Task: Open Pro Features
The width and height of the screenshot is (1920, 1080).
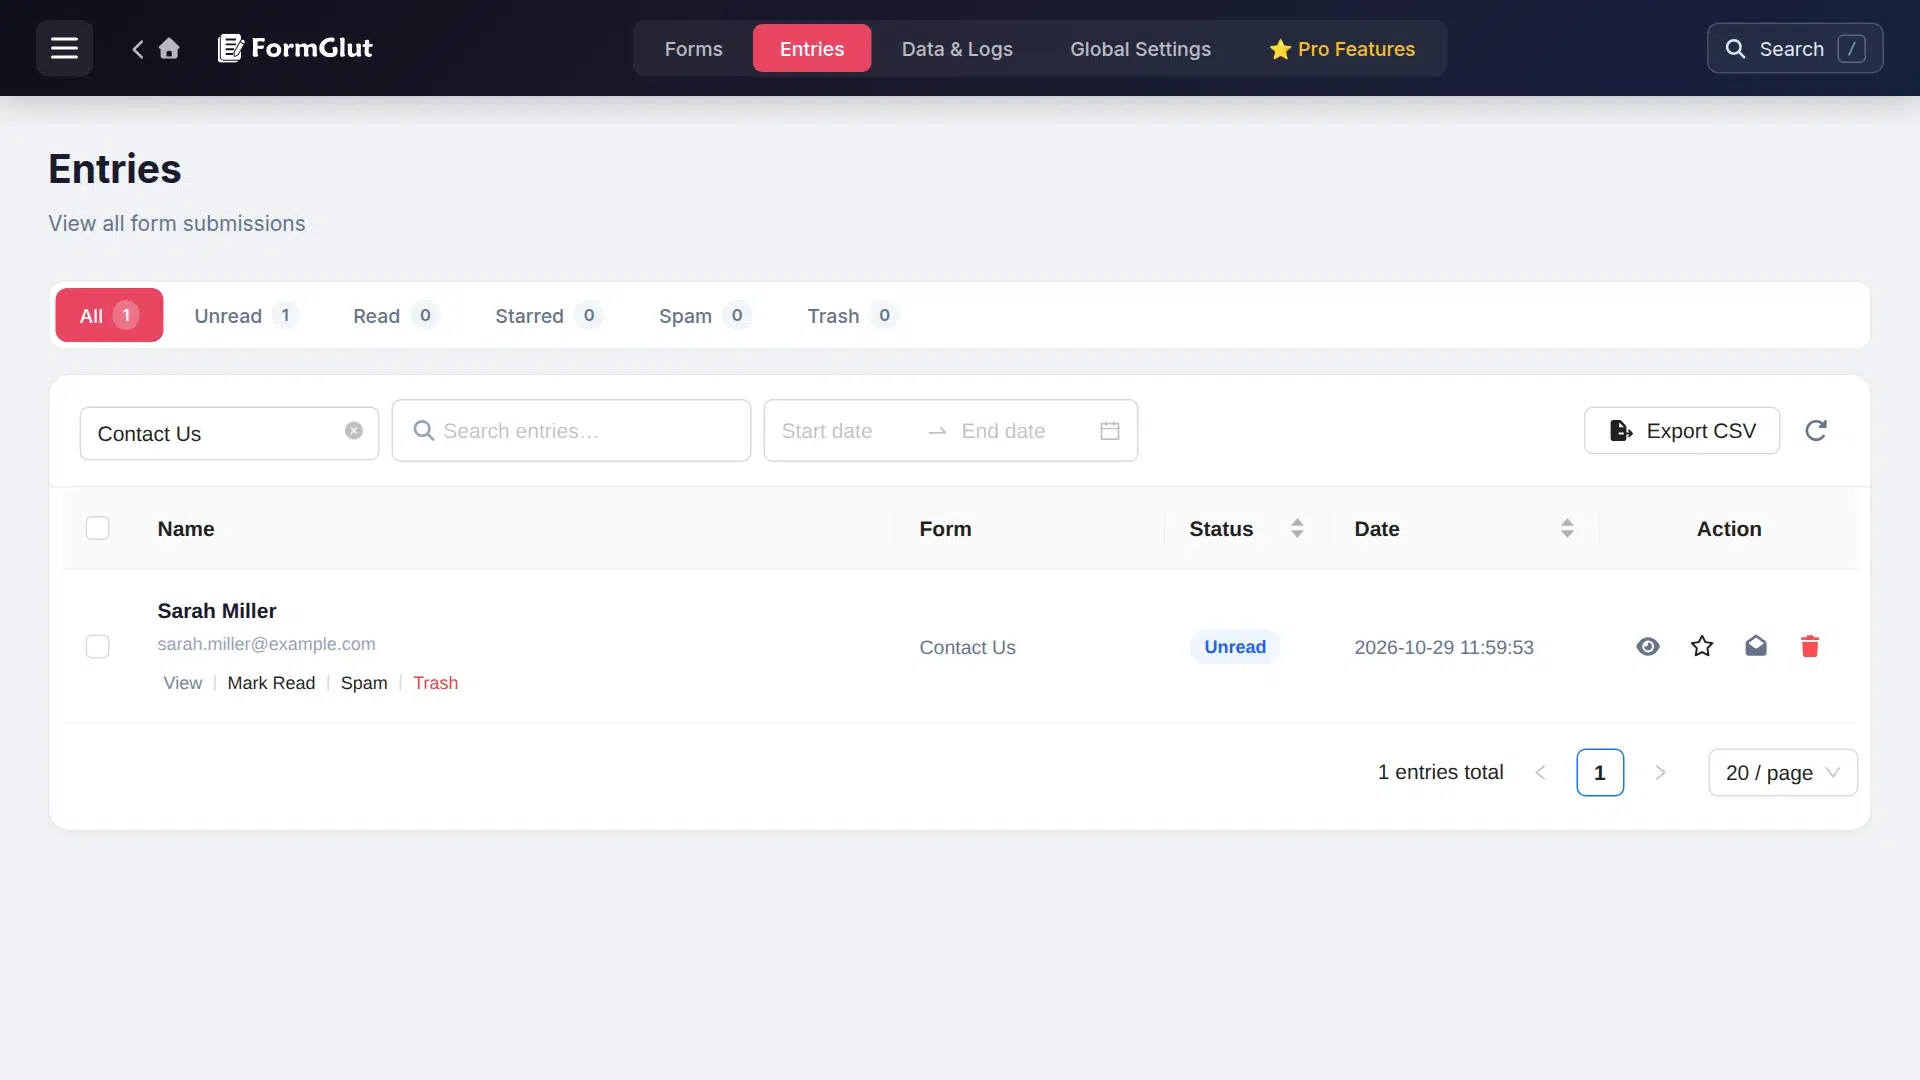Action: click(1342, 49)
